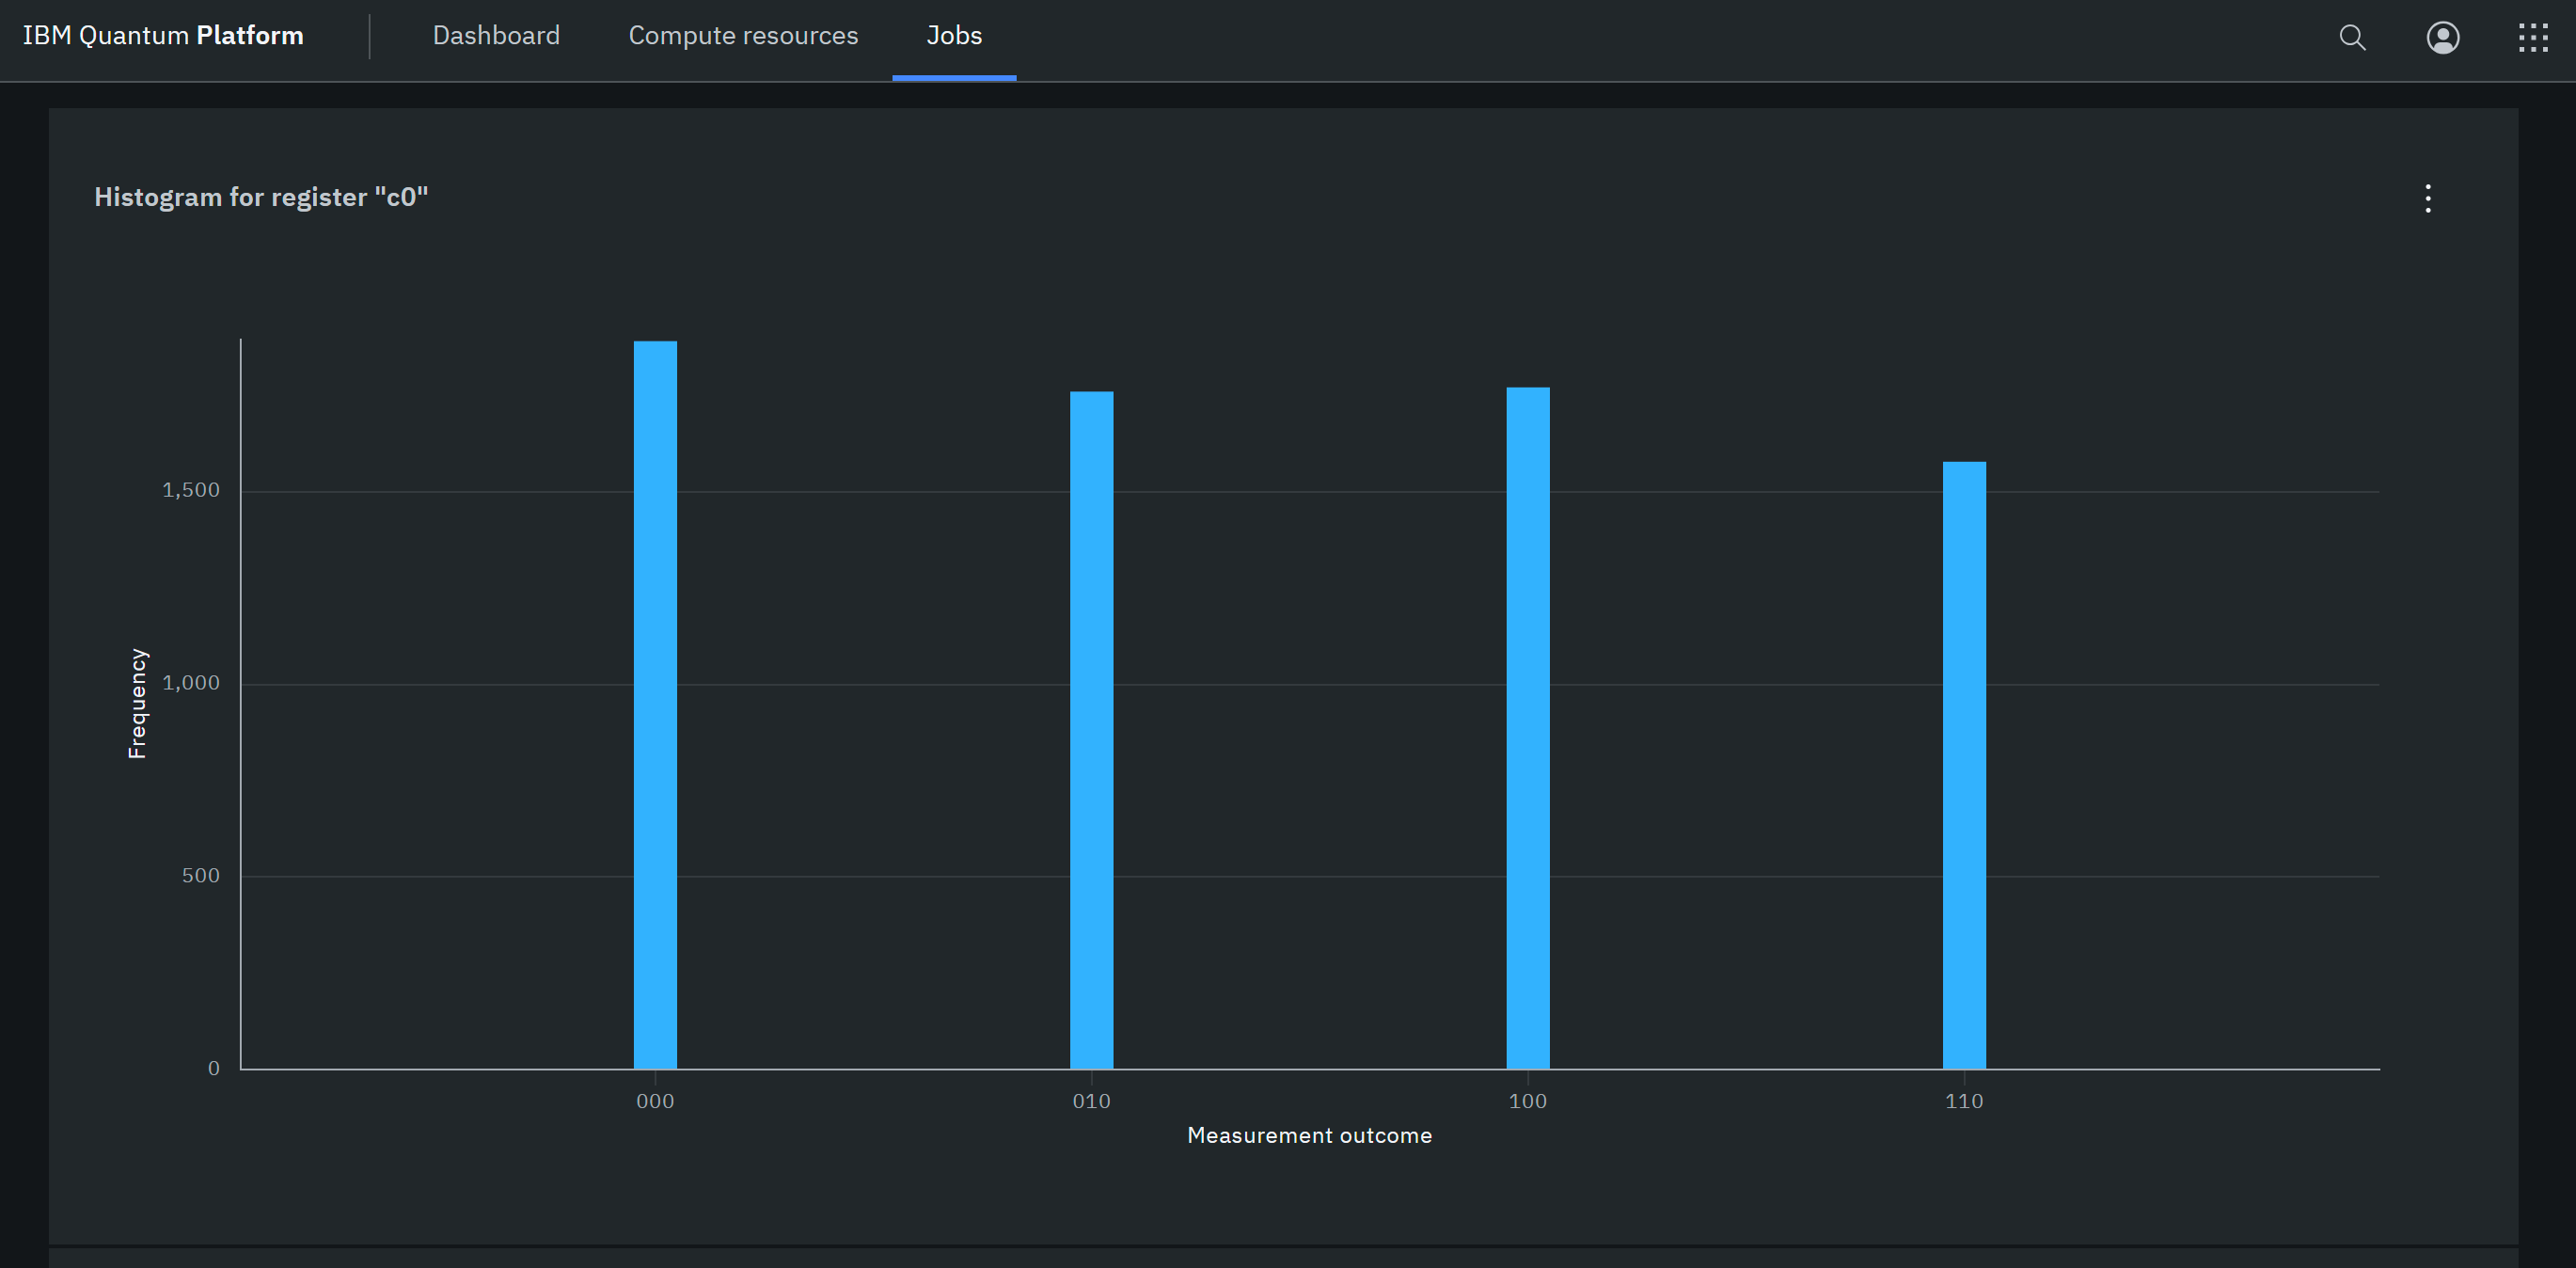This screenshot has width=2576, height=1268.
Task: Select the histogram bar for outcome 000
Action: [655, 705]
